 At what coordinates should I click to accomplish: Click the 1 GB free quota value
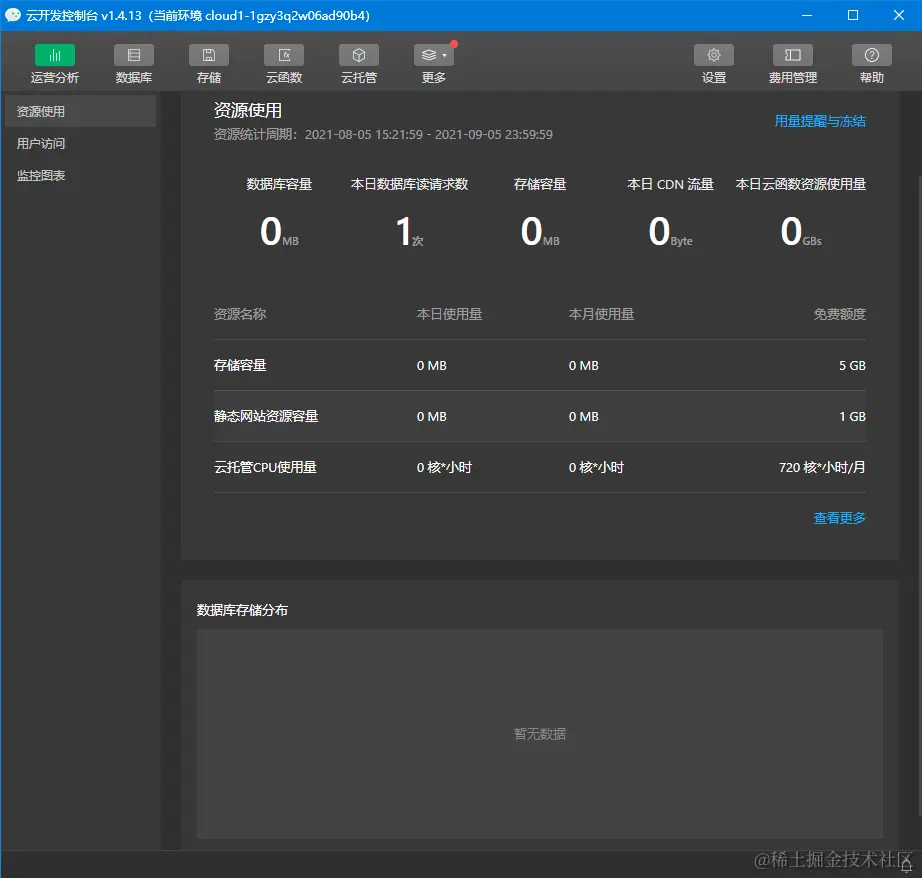[x=852, y=416]
